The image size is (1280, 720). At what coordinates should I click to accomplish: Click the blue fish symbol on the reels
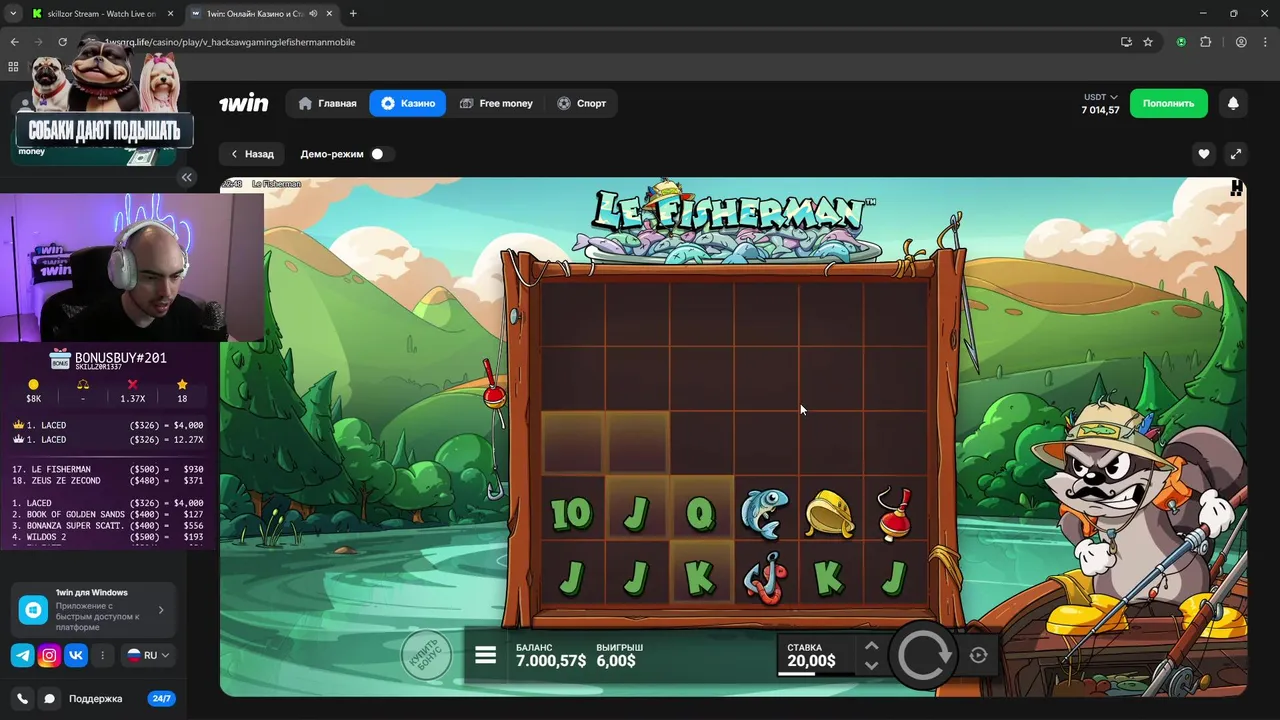[x=765, y=512]
